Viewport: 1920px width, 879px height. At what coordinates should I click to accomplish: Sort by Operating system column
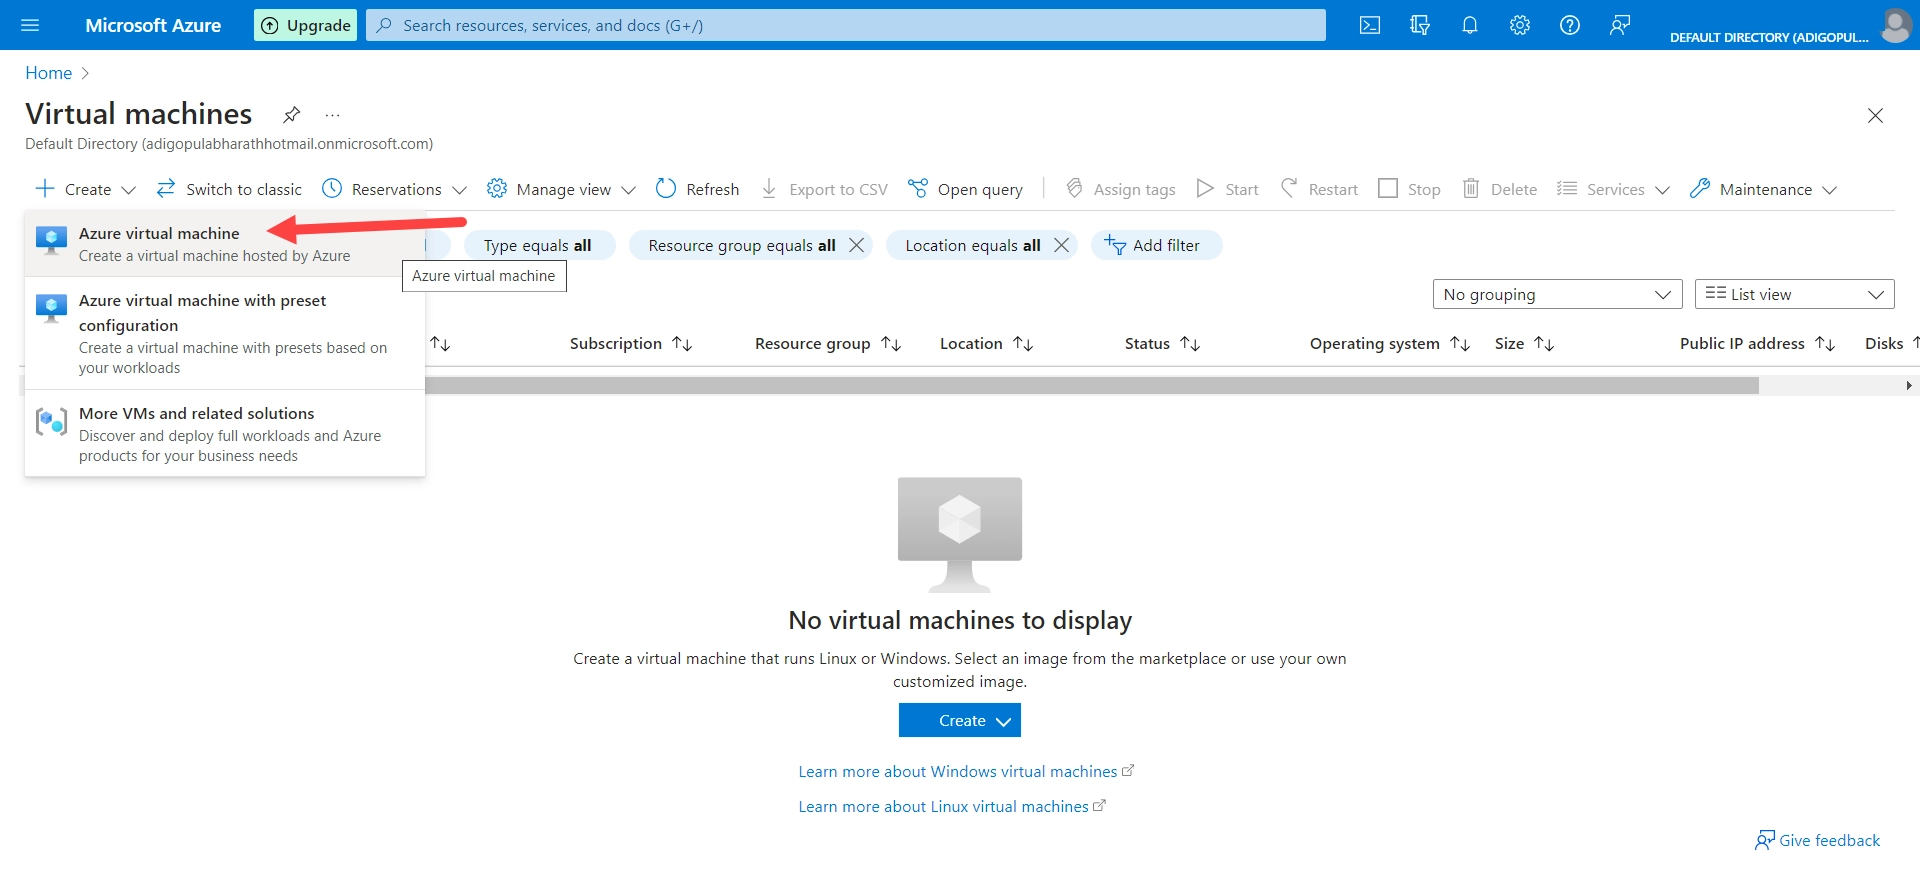point(1390,343)
